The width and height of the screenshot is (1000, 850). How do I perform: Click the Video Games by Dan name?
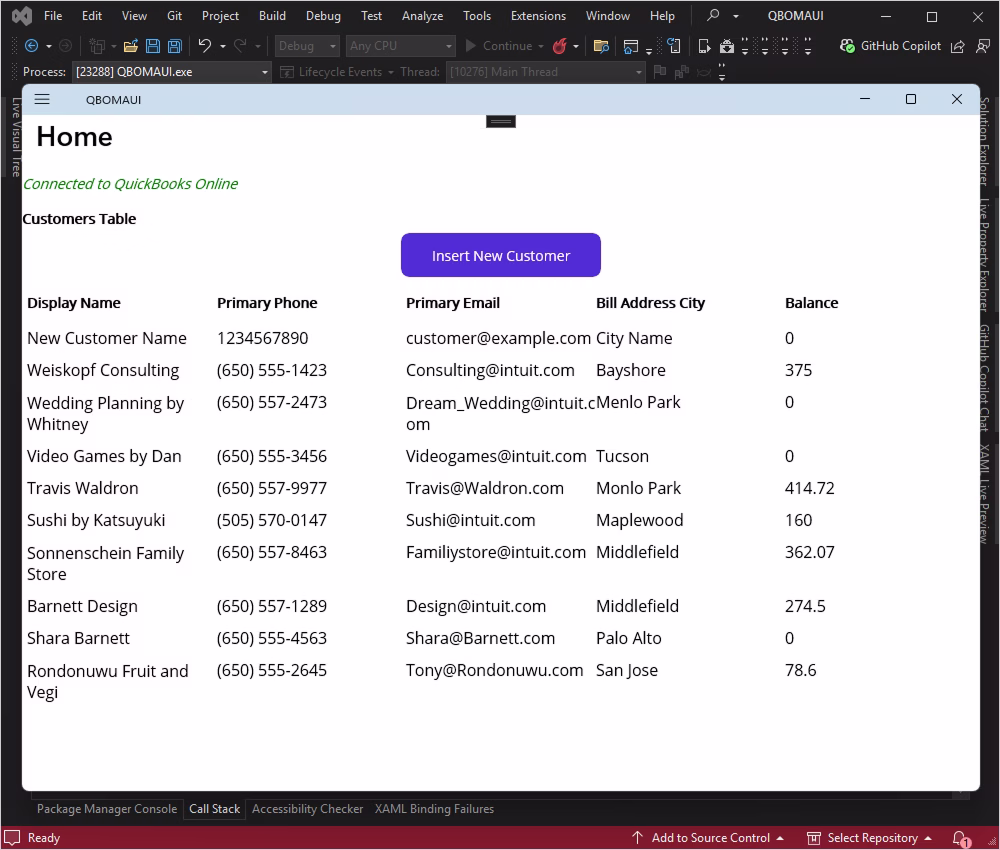pyautogui.click(x=104, y=456)
